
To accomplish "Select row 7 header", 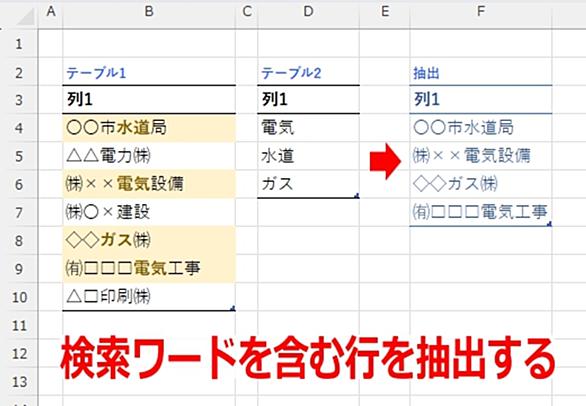I will (19, 213).
